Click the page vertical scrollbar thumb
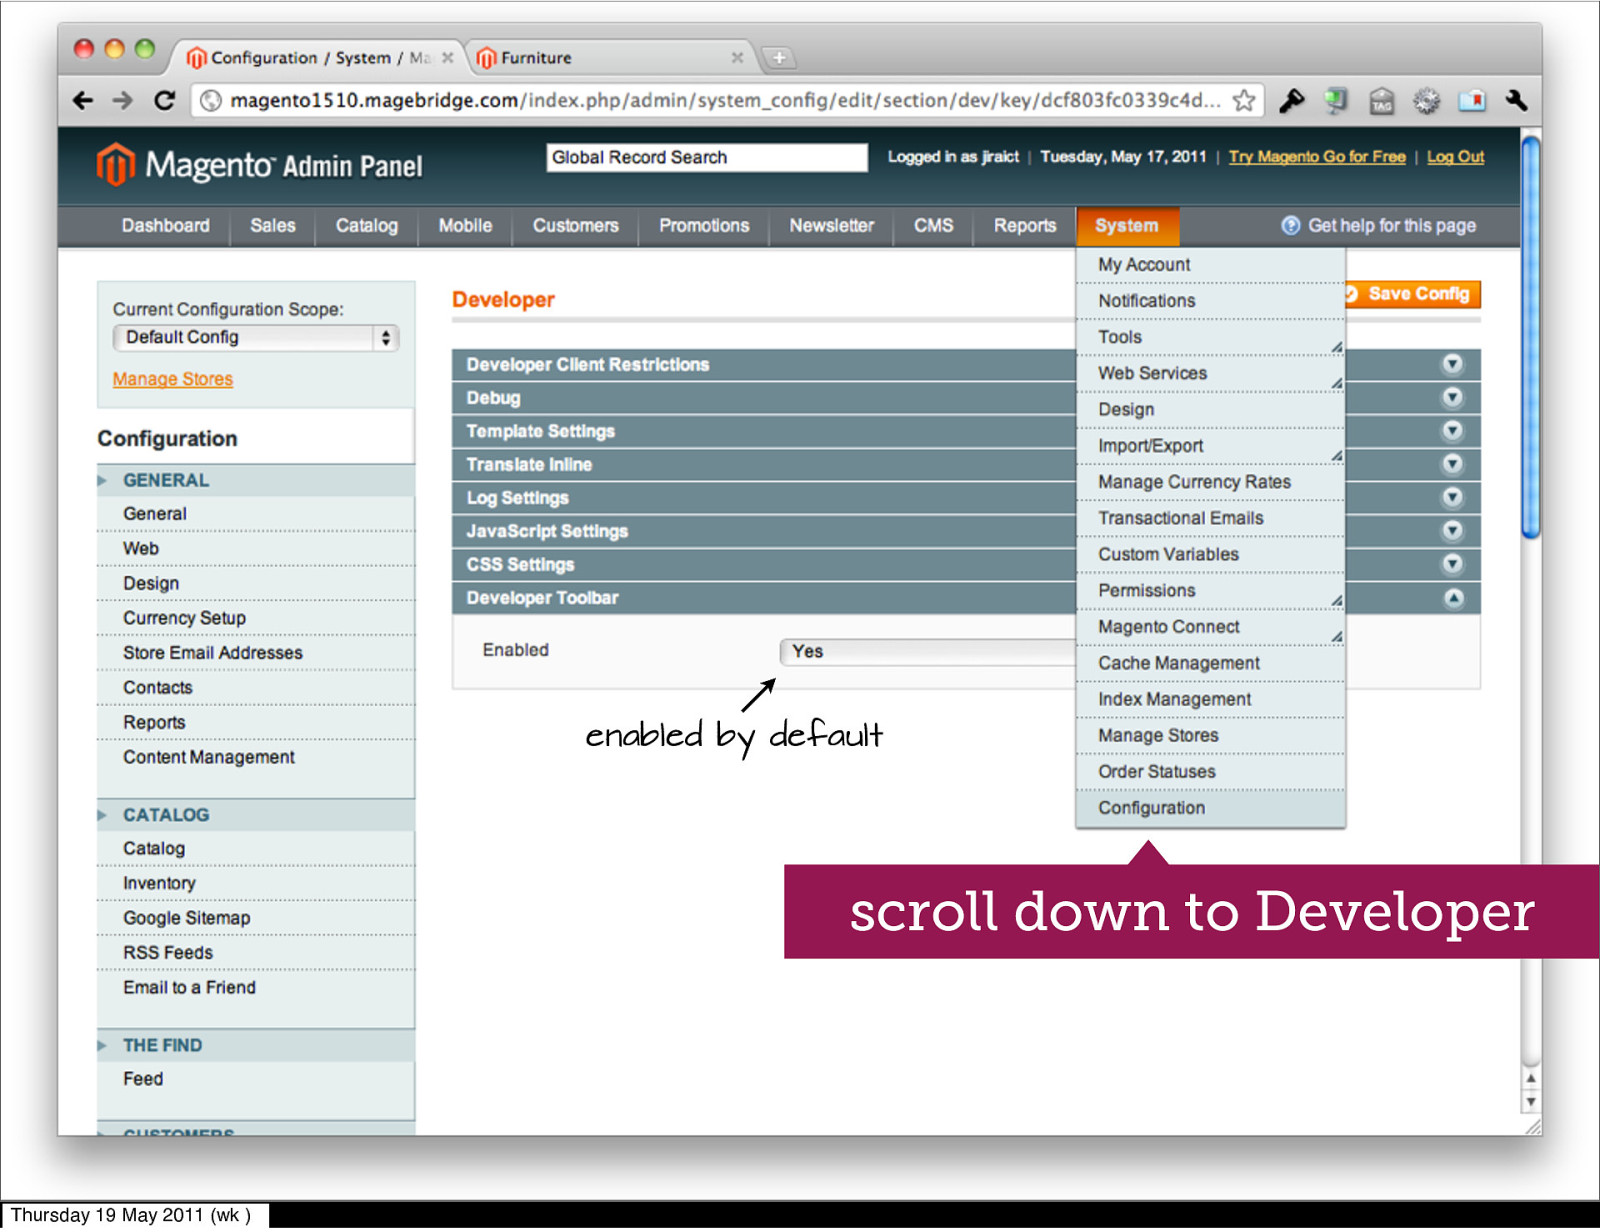The width and height of the screenshot is (1600, 1232). point(1530,338)
